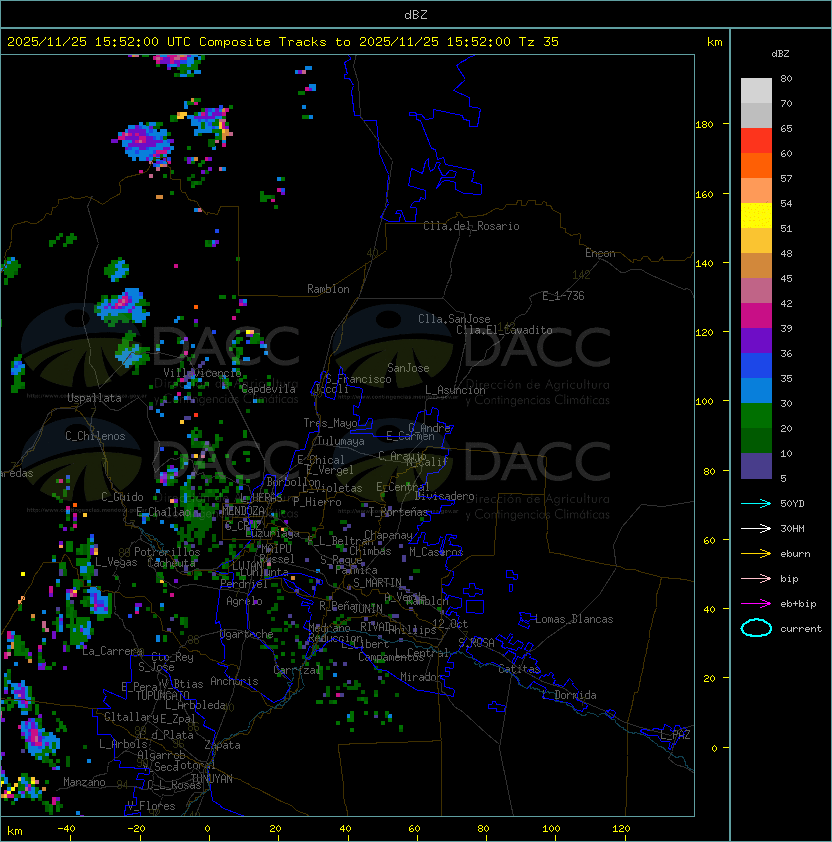Click the Lomas_Blancas map label

pos(574,619)
